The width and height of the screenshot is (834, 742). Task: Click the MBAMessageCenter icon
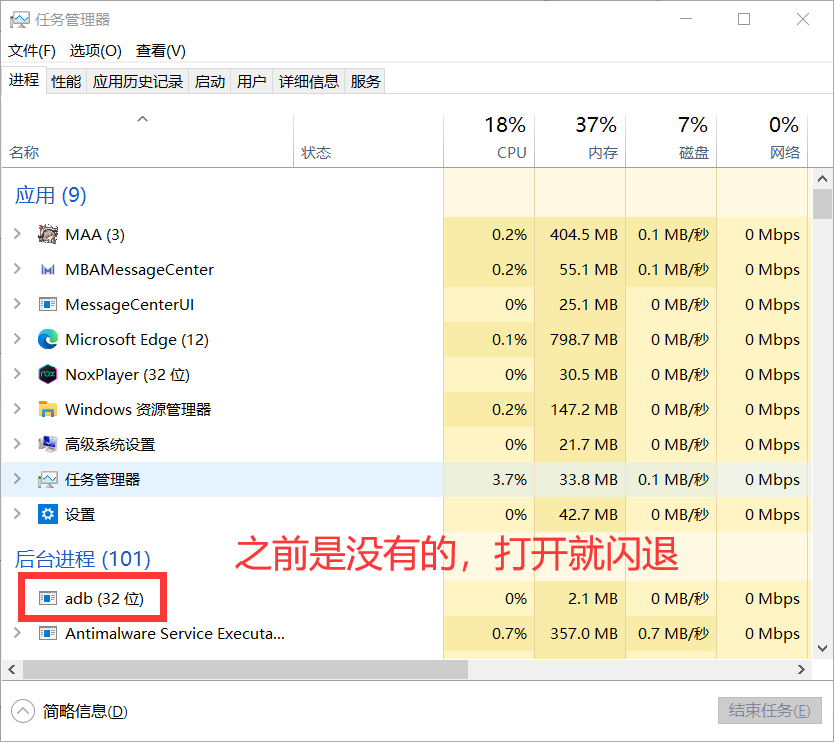48,270
